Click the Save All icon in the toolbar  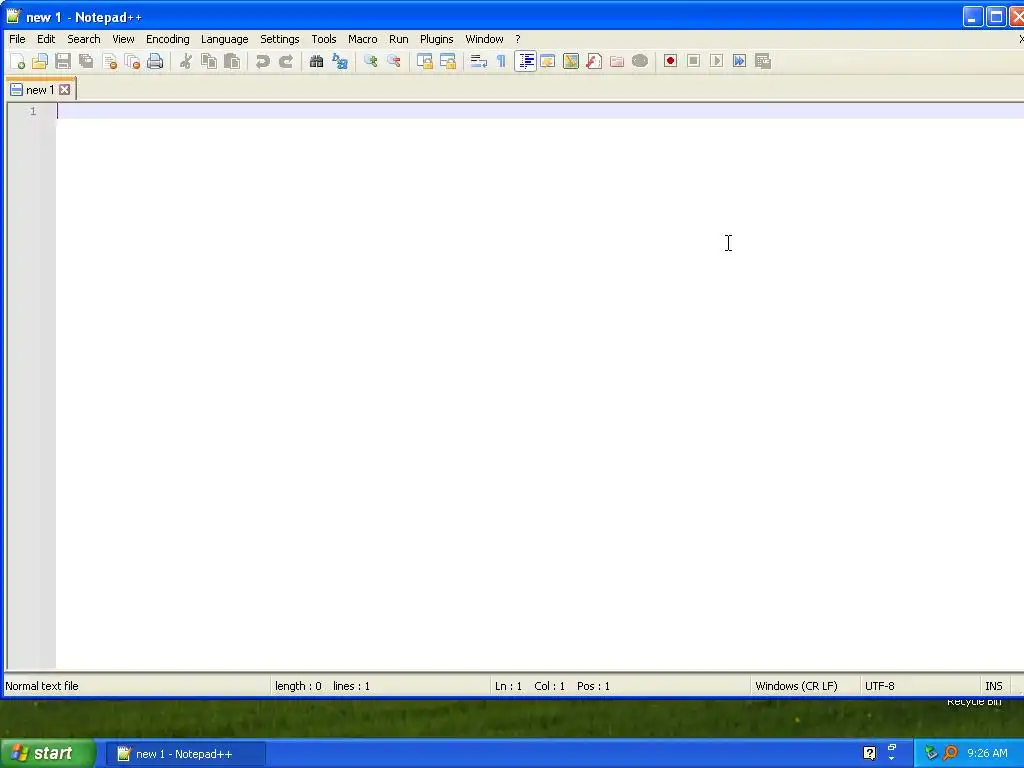86,61
